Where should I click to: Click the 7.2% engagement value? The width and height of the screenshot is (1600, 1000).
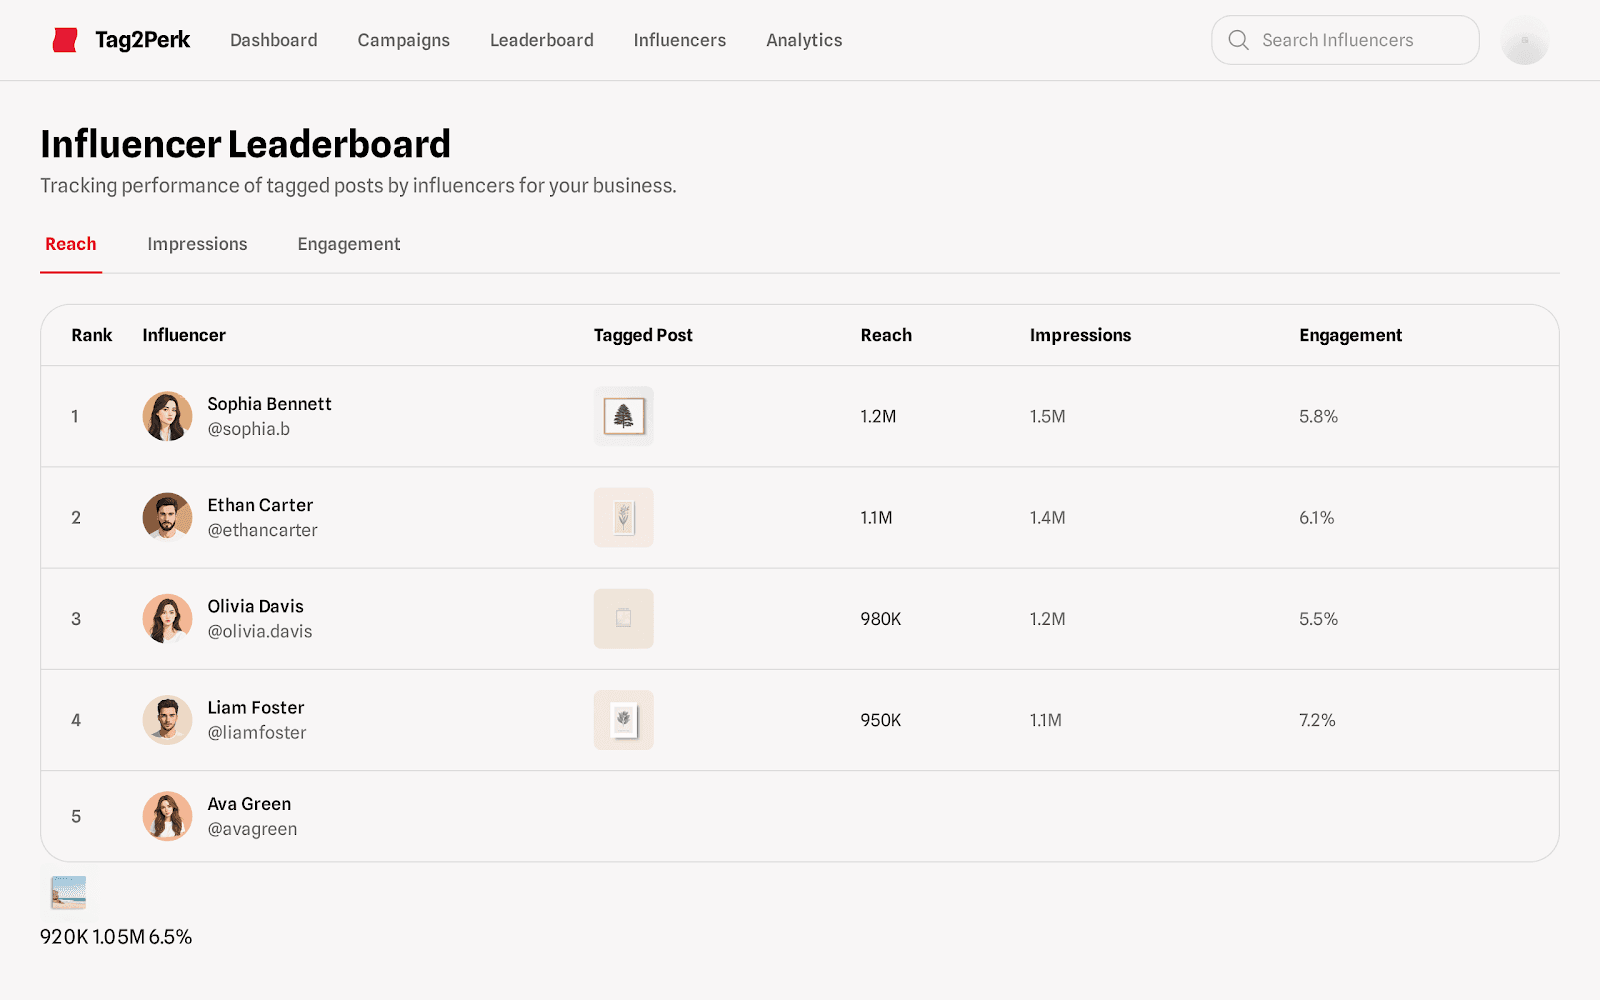coord(1317,720)
